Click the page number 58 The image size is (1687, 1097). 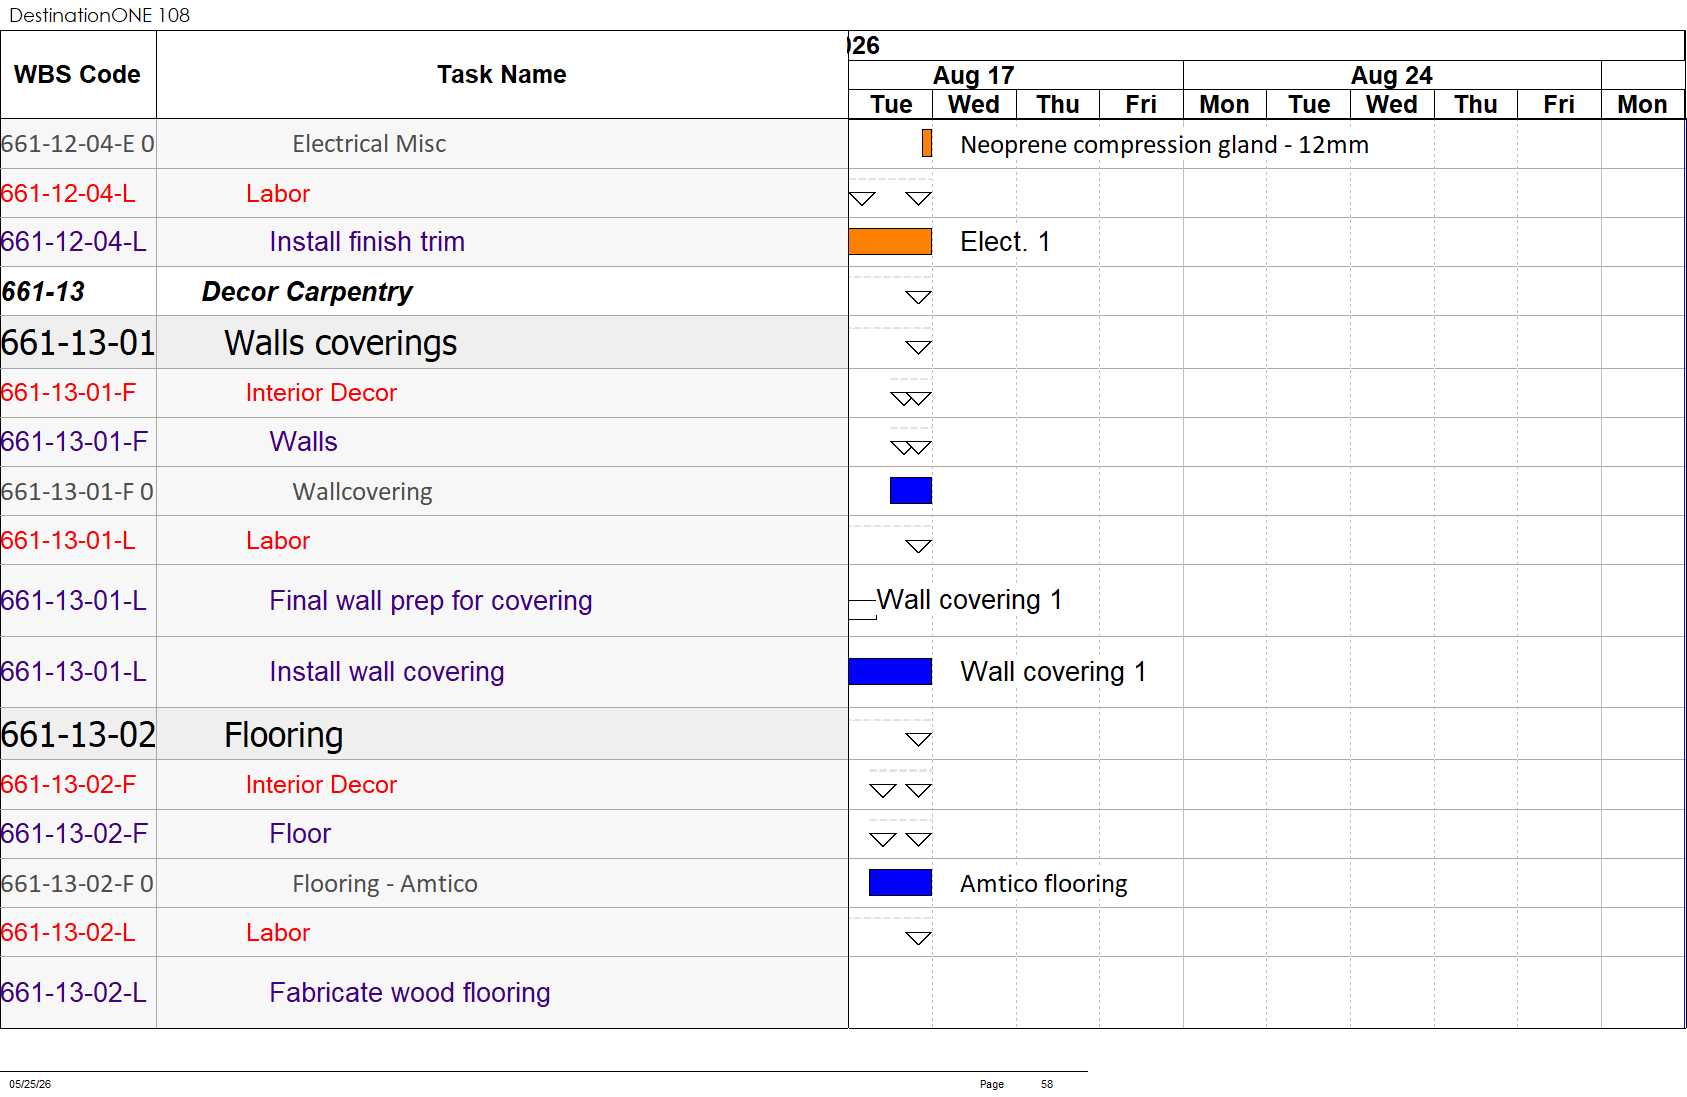[1047, 1084]
